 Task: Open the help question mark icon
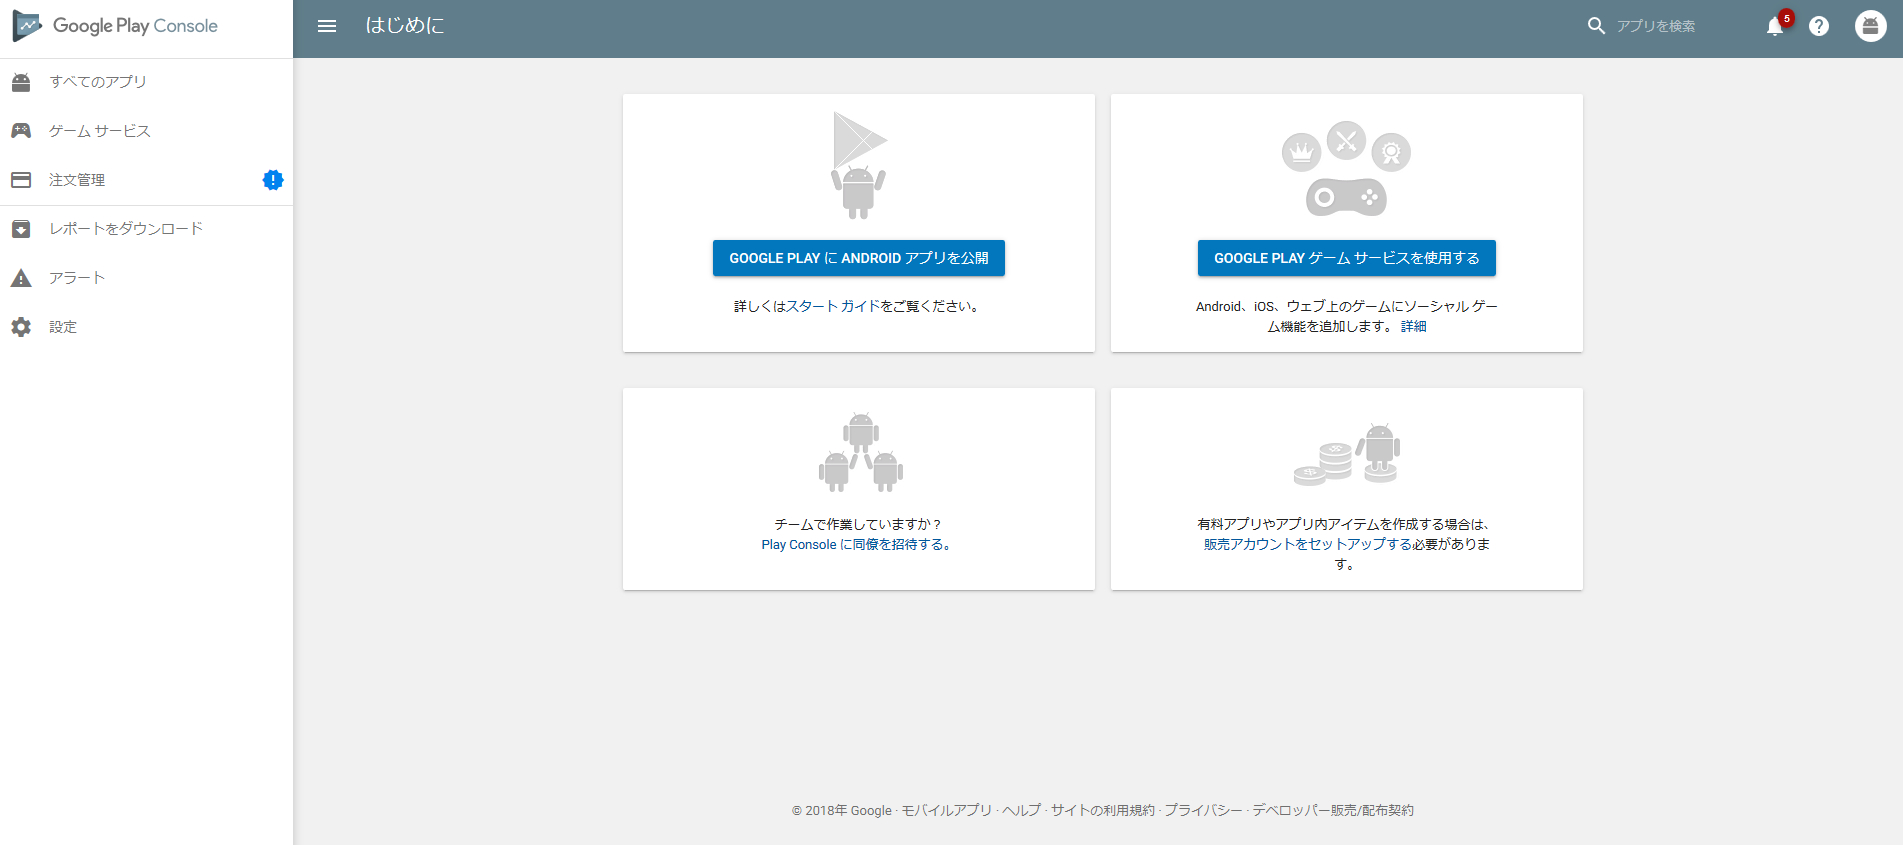click(x=1819, y=27)
